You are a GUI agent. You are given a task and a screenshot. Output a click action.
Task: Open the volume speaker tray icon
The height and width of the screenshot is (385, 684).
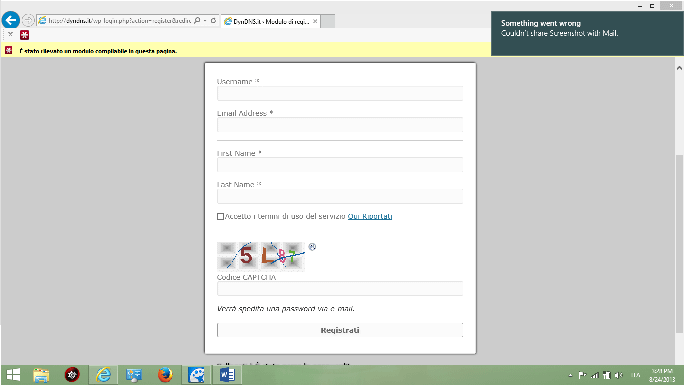coord(619,375)
